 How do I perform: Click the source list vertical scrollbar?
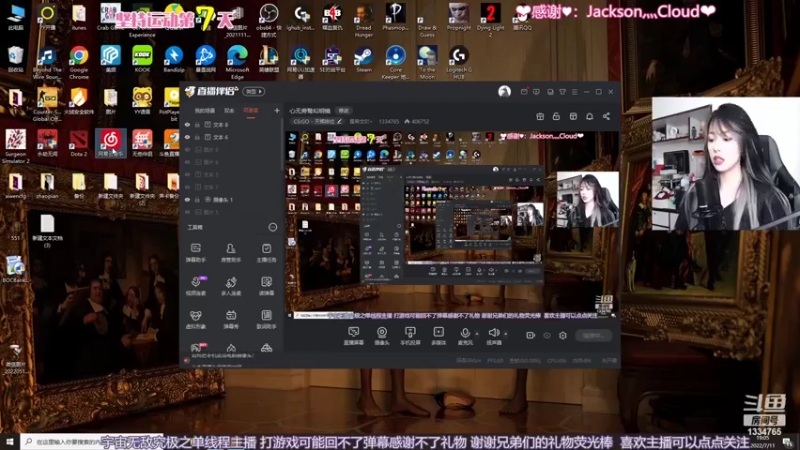[281, 145]
